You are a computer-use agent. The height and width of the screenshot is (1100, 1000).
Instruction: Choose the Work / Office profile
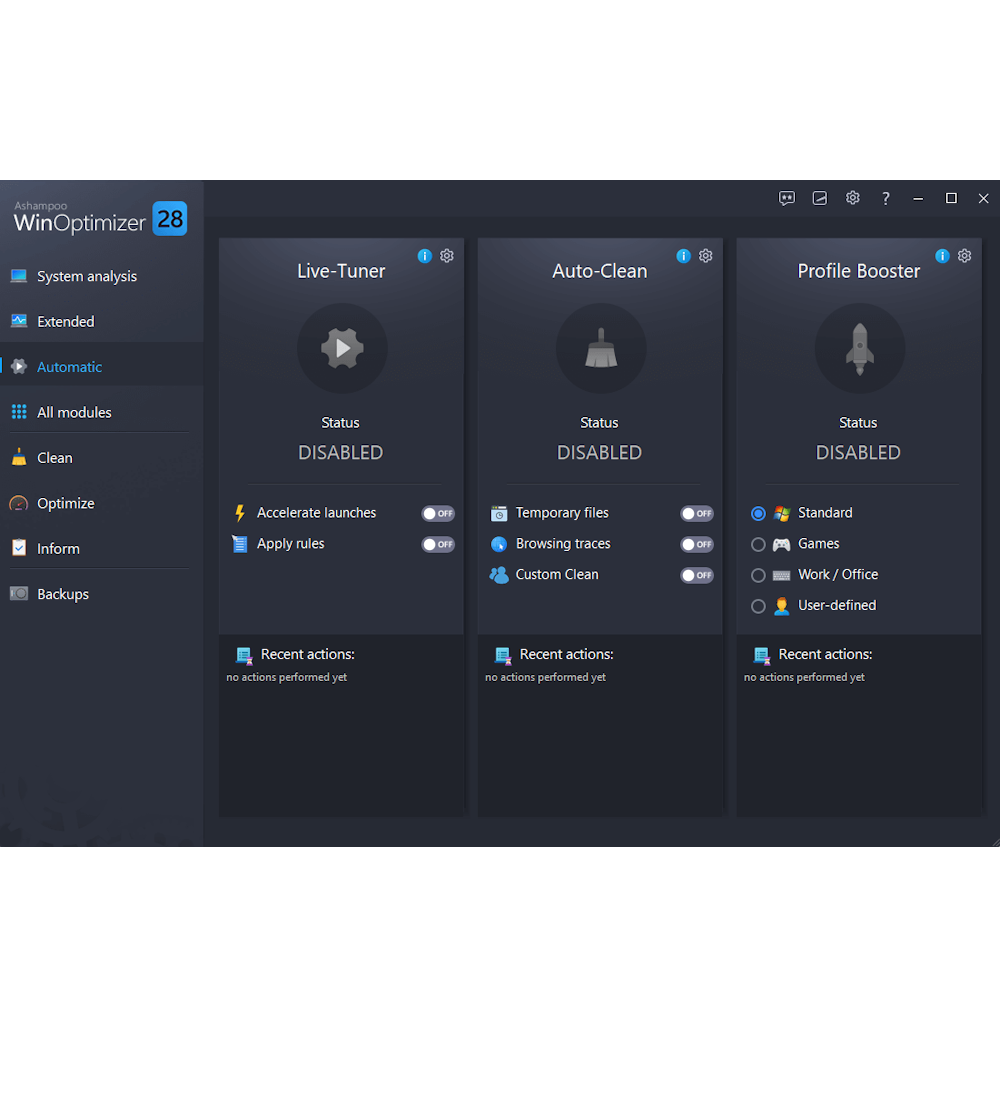[758, 576]
